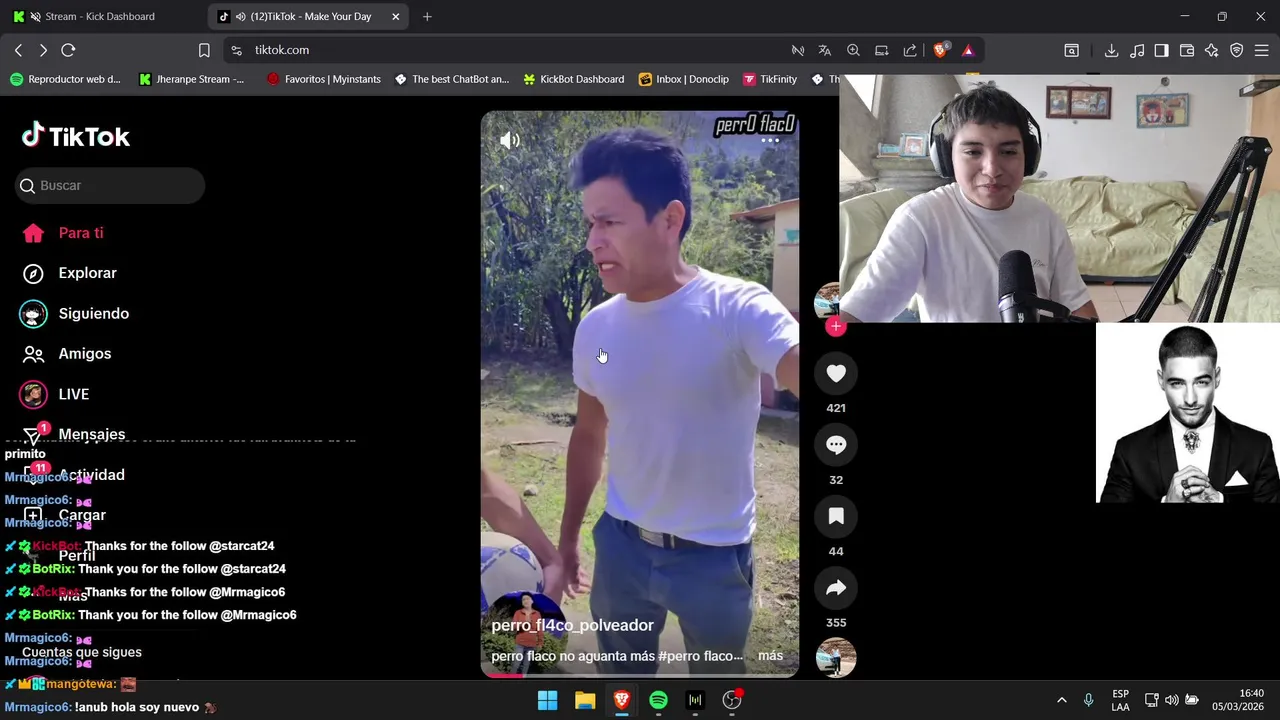Share the video via arrow icon

[836, 588]
